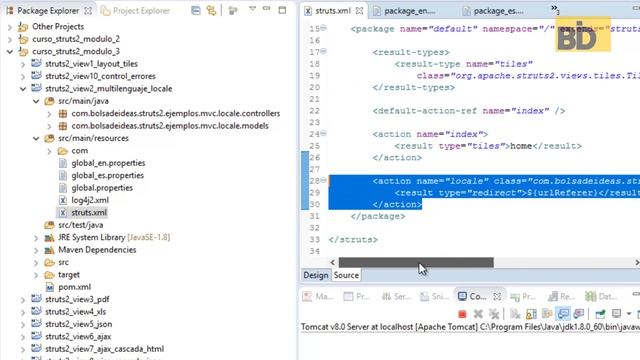Toggle show console on standard output change
This screenshot has width=640, height=360.
(563, 314)
